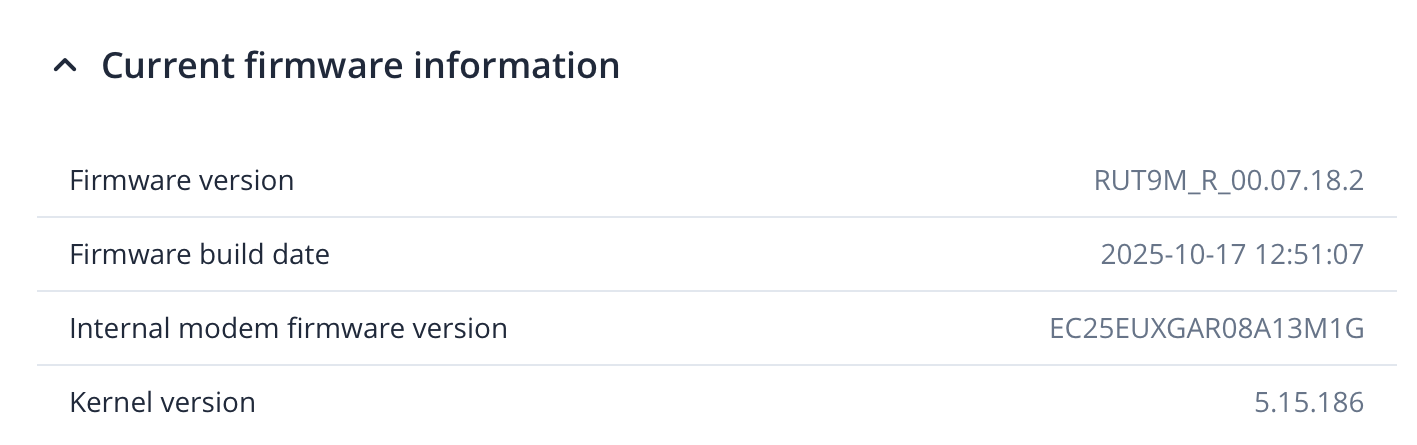The width and height of the screenshot is (1417, 445).
Task: Click the Internal modem firmware version label
Action: pyautogui.click(x=288, y=328)
